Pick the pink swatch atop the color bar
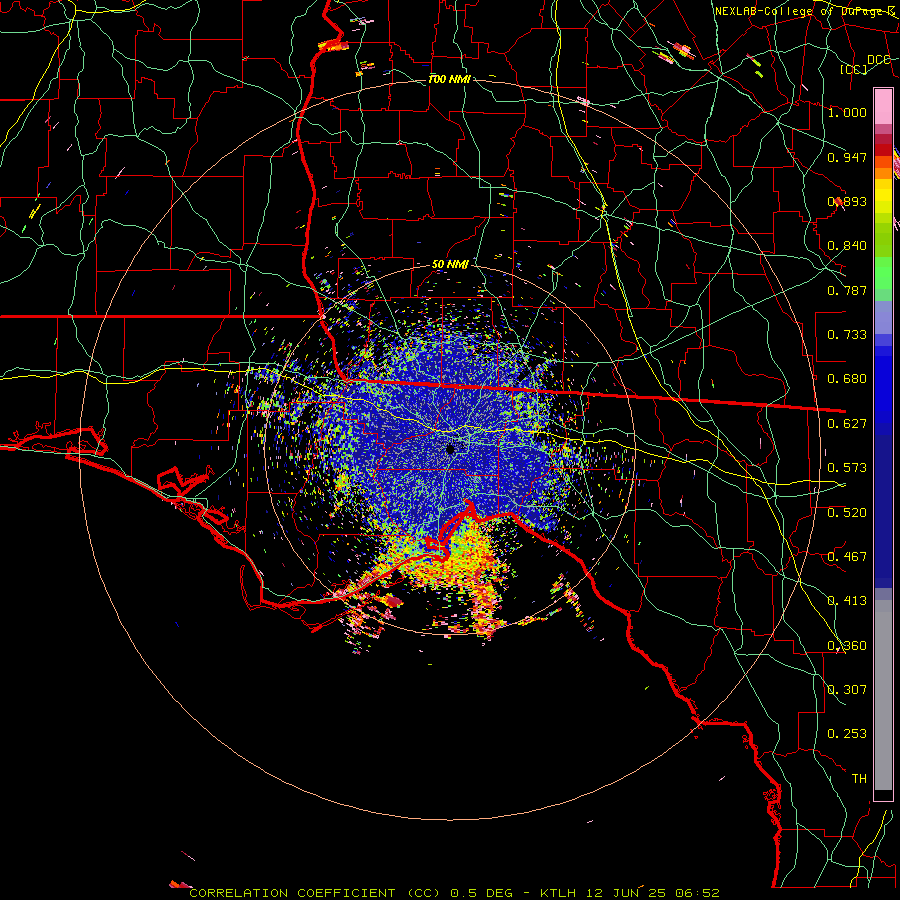900x900 pixels. pos(883,106)
